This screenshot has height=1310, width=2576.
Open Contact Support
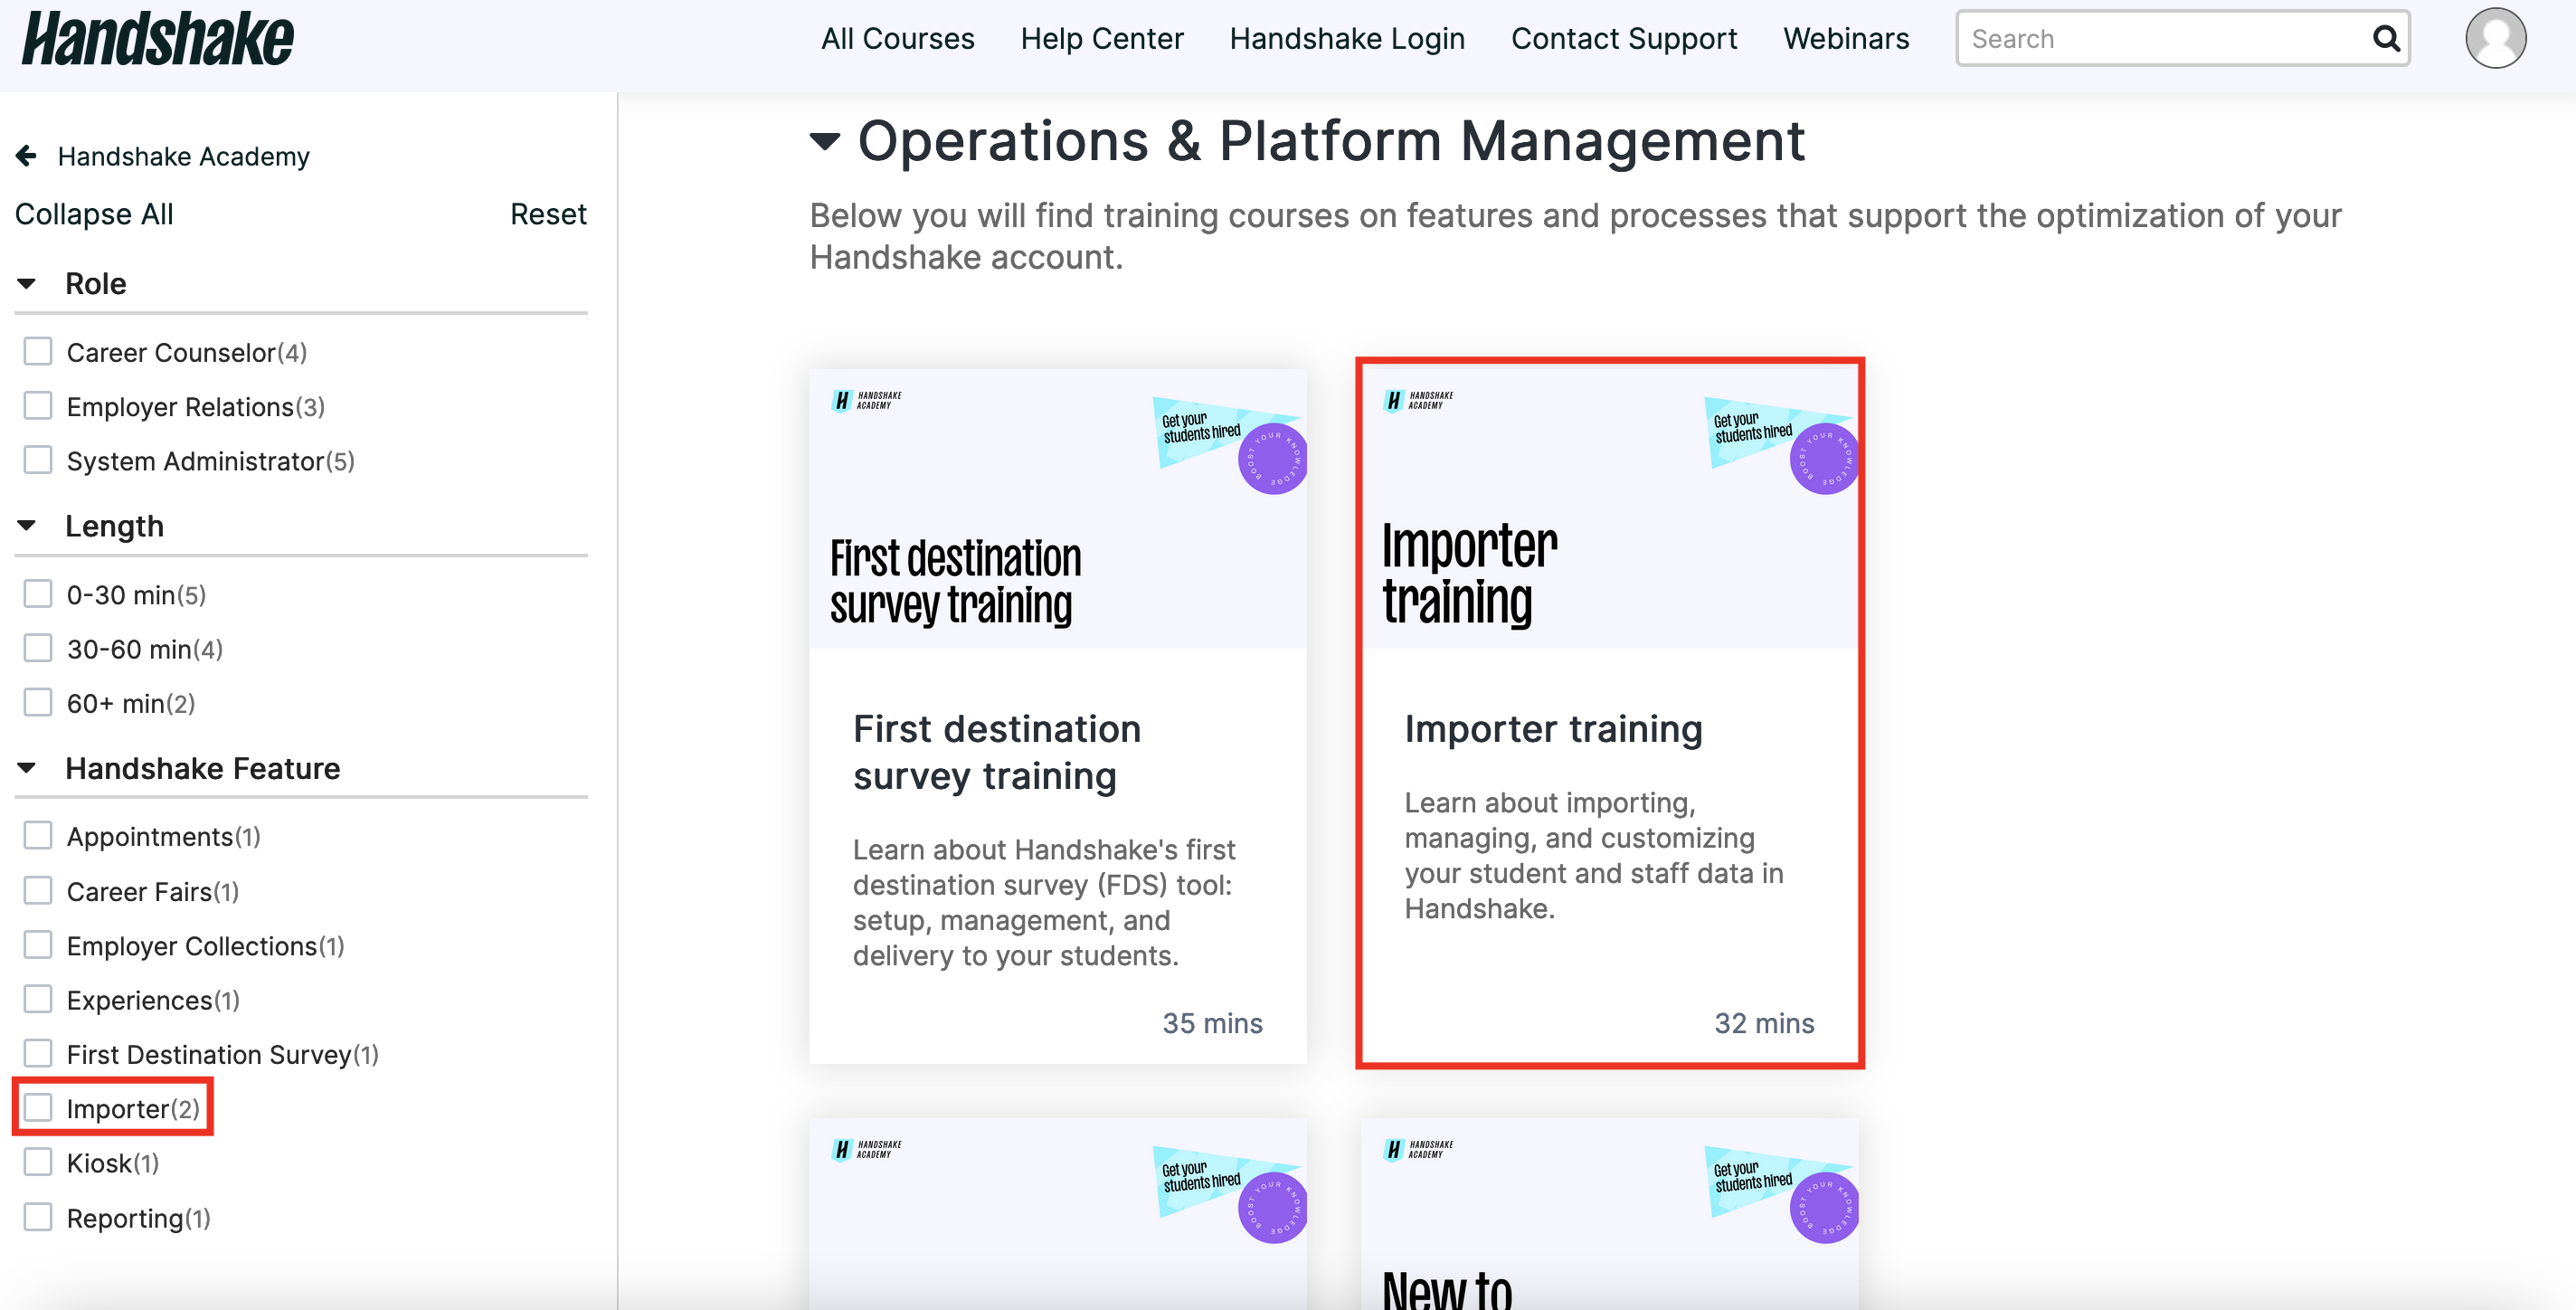[x=1623, y=39]
